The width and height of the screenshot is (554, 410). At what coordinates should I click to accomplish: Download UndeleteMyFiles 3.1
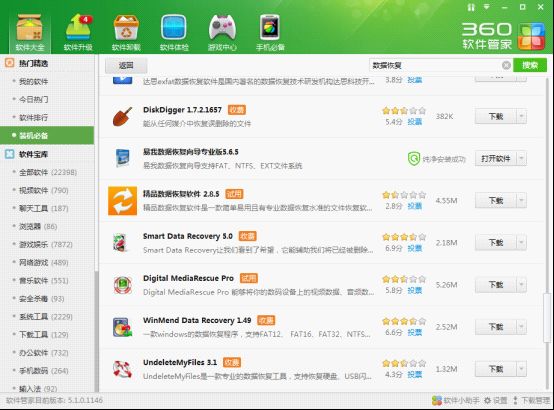point(495,369)
